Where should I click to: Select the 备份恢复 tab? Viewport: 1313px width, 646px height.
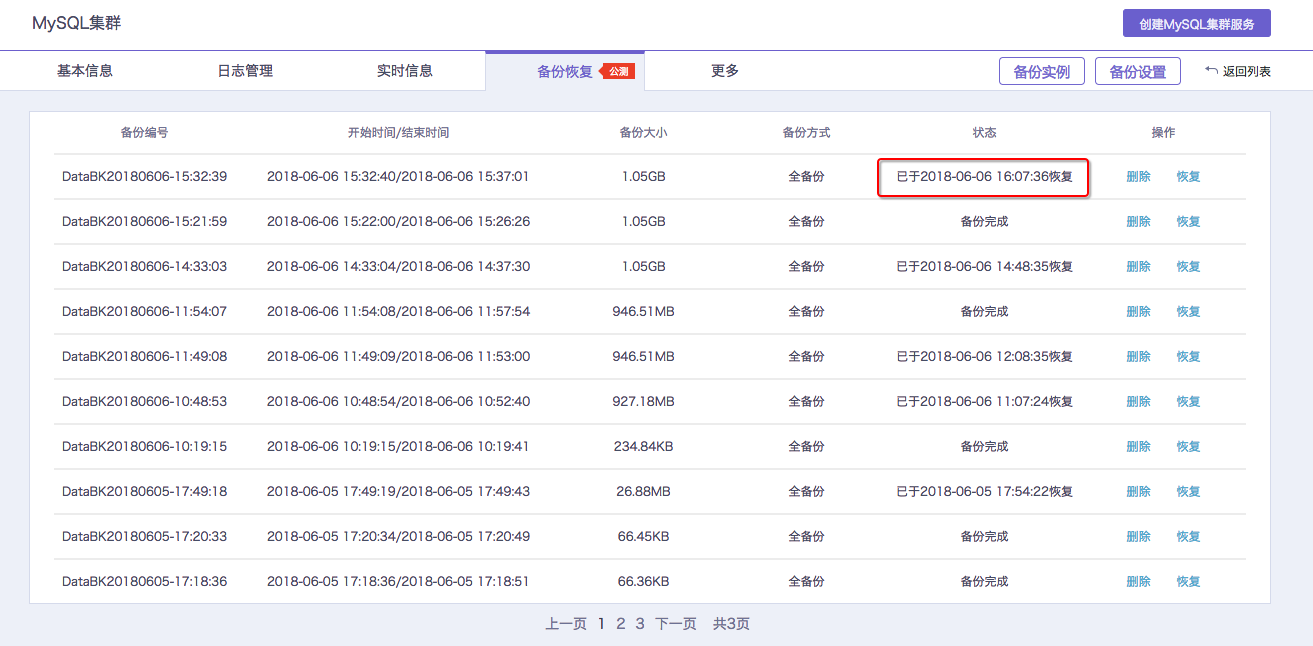565,72
